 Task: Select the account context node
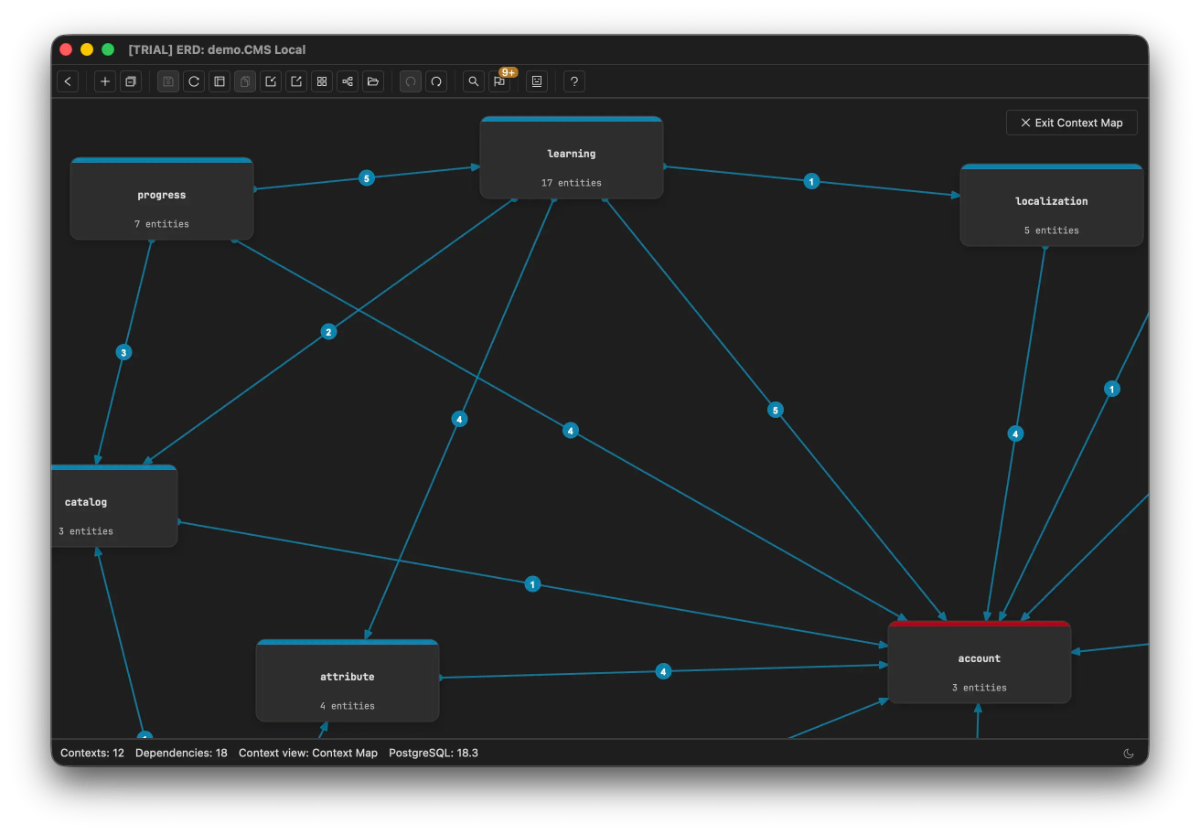pos(979,661)
